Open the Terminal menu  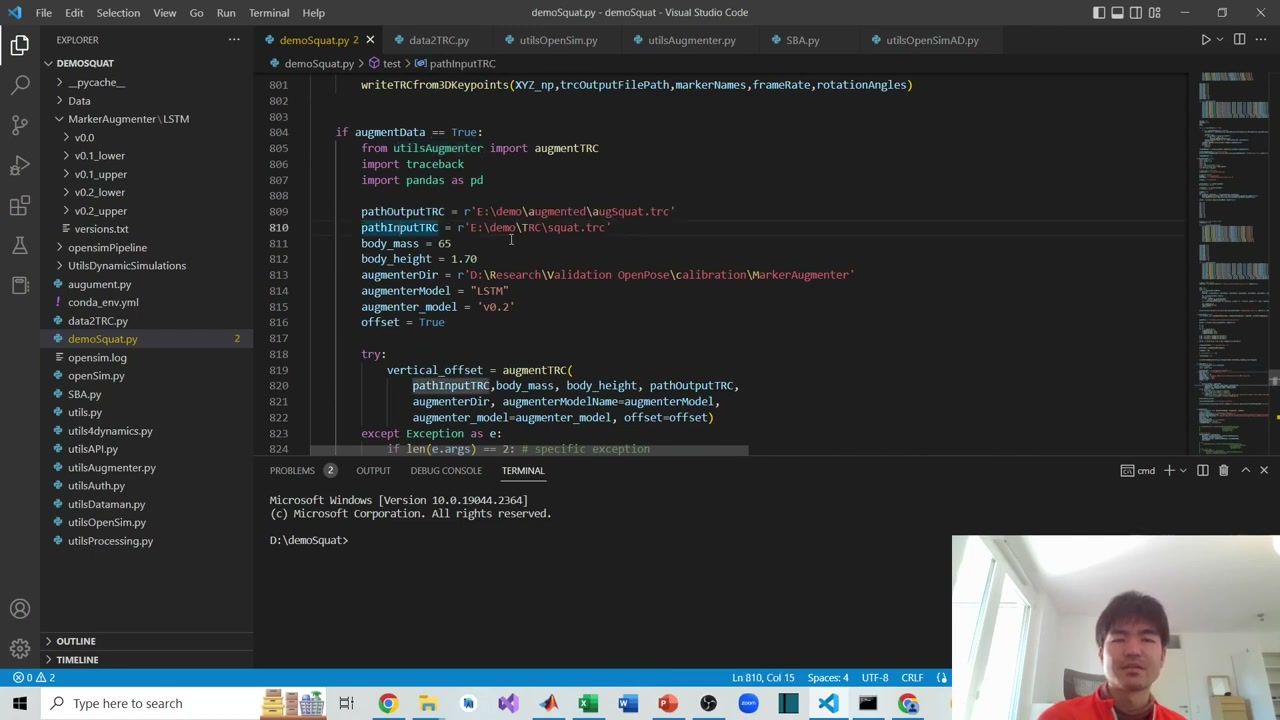269,12
